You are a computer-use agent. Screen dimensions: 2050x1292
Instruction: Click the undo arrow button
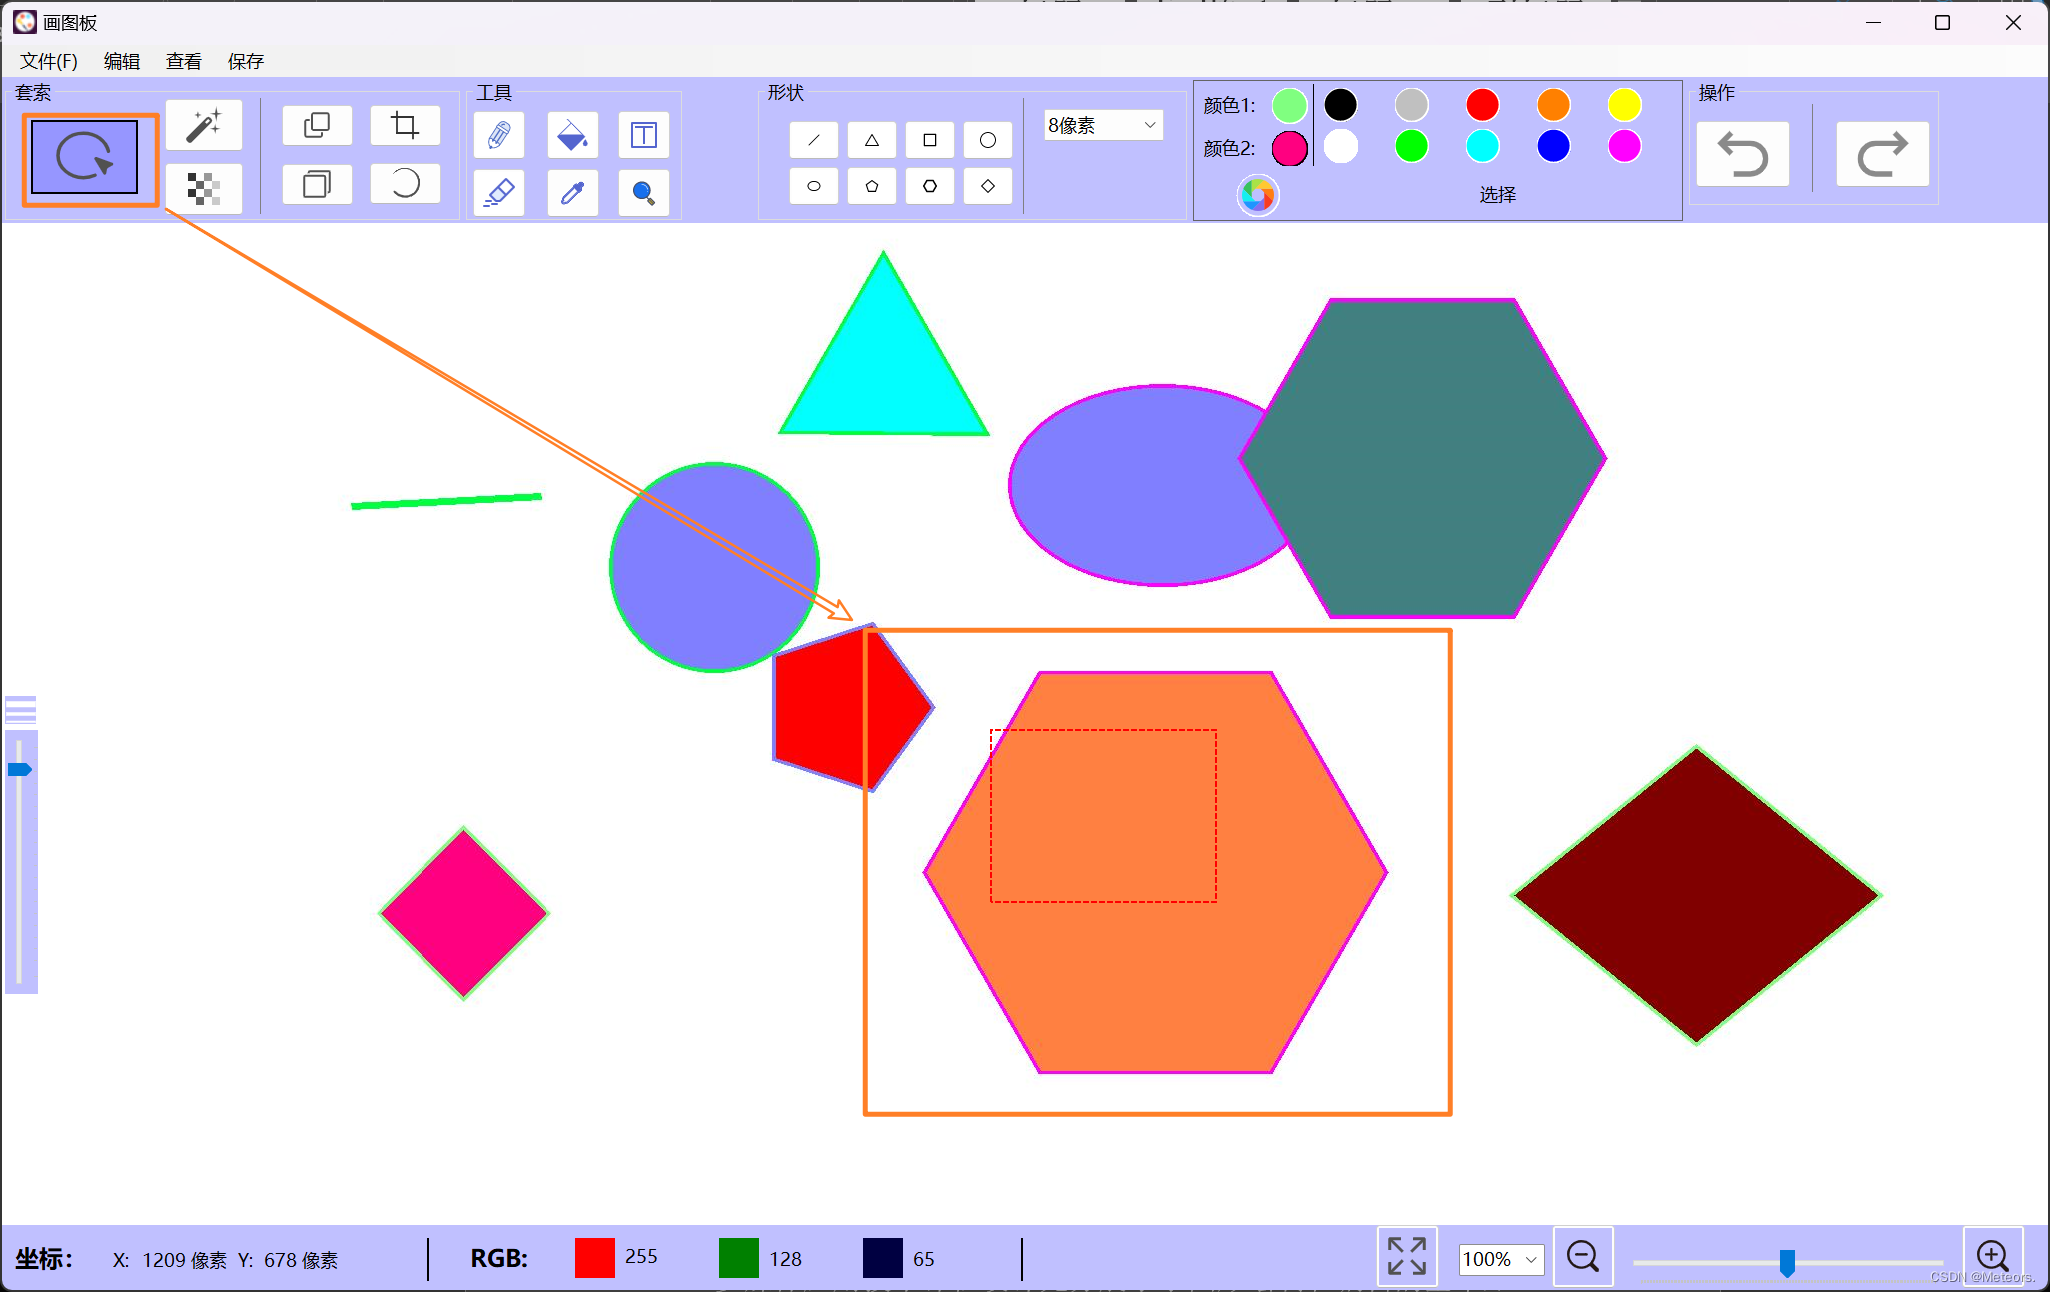point(1743,155)
